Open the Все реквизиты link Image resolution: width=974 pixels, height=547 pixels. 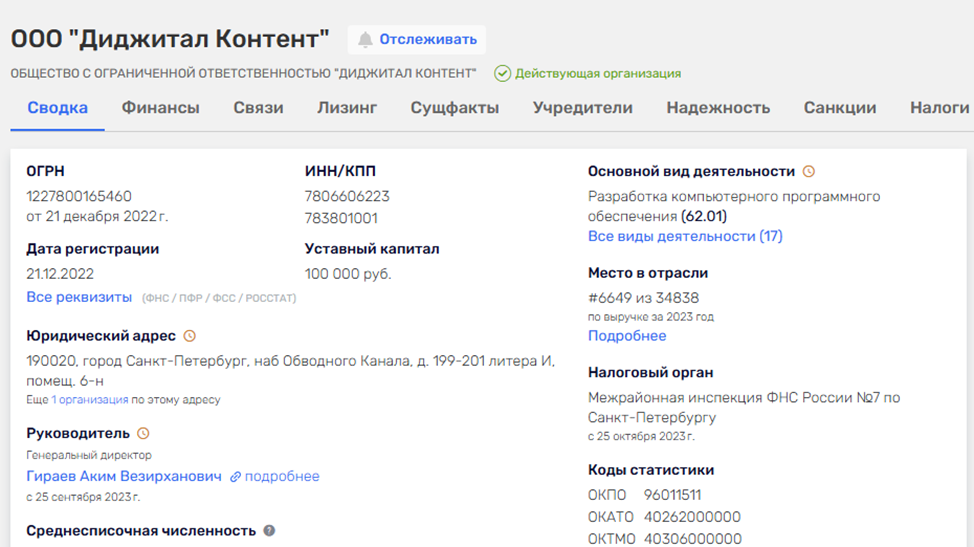79,297
